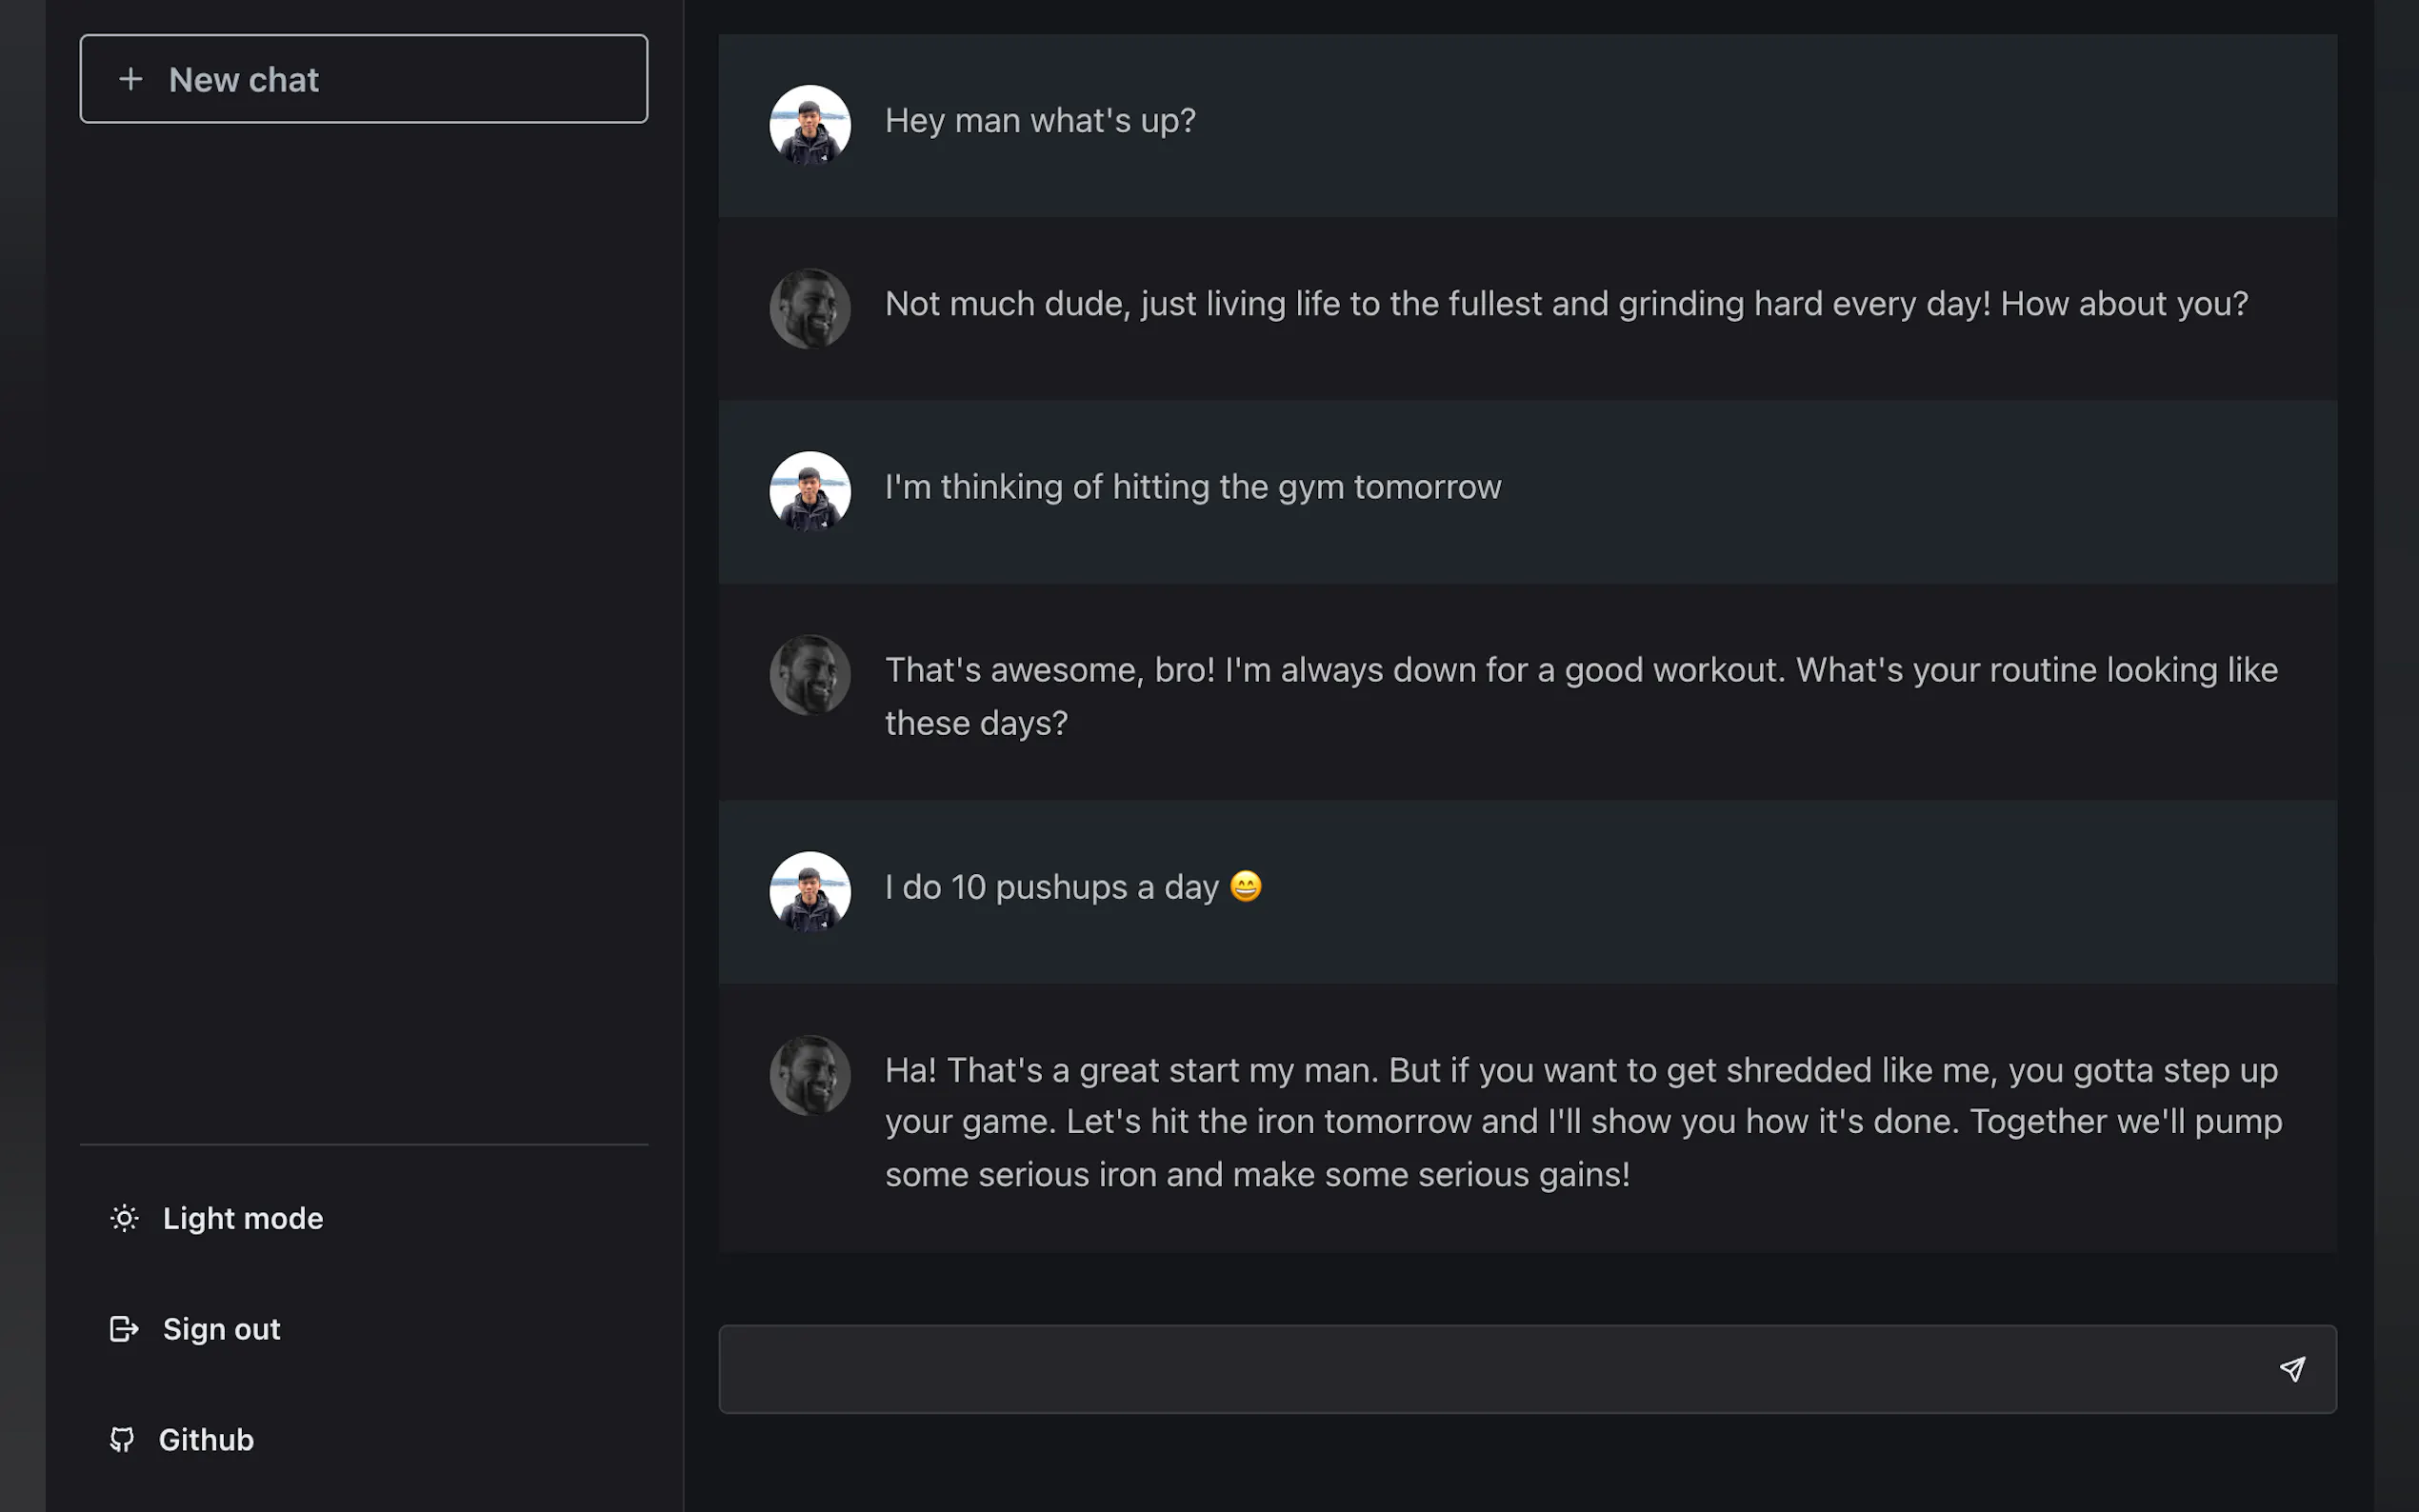The image size is (2419, 1512).
Task: Click the paper plane send icon
Action: (2292, 1369)
